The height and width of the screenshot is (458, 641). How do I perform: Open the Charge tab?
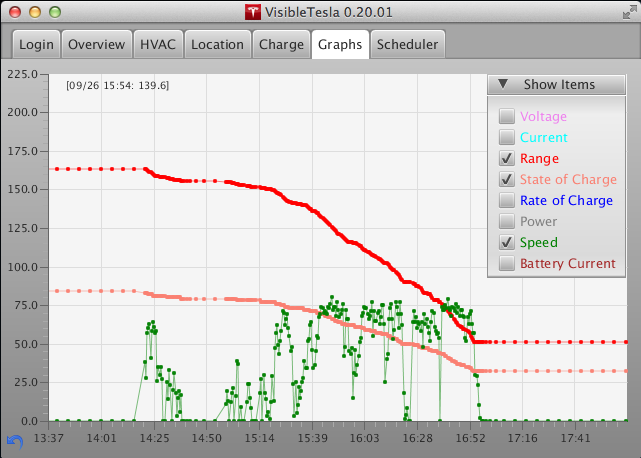(x=281, y=44)
